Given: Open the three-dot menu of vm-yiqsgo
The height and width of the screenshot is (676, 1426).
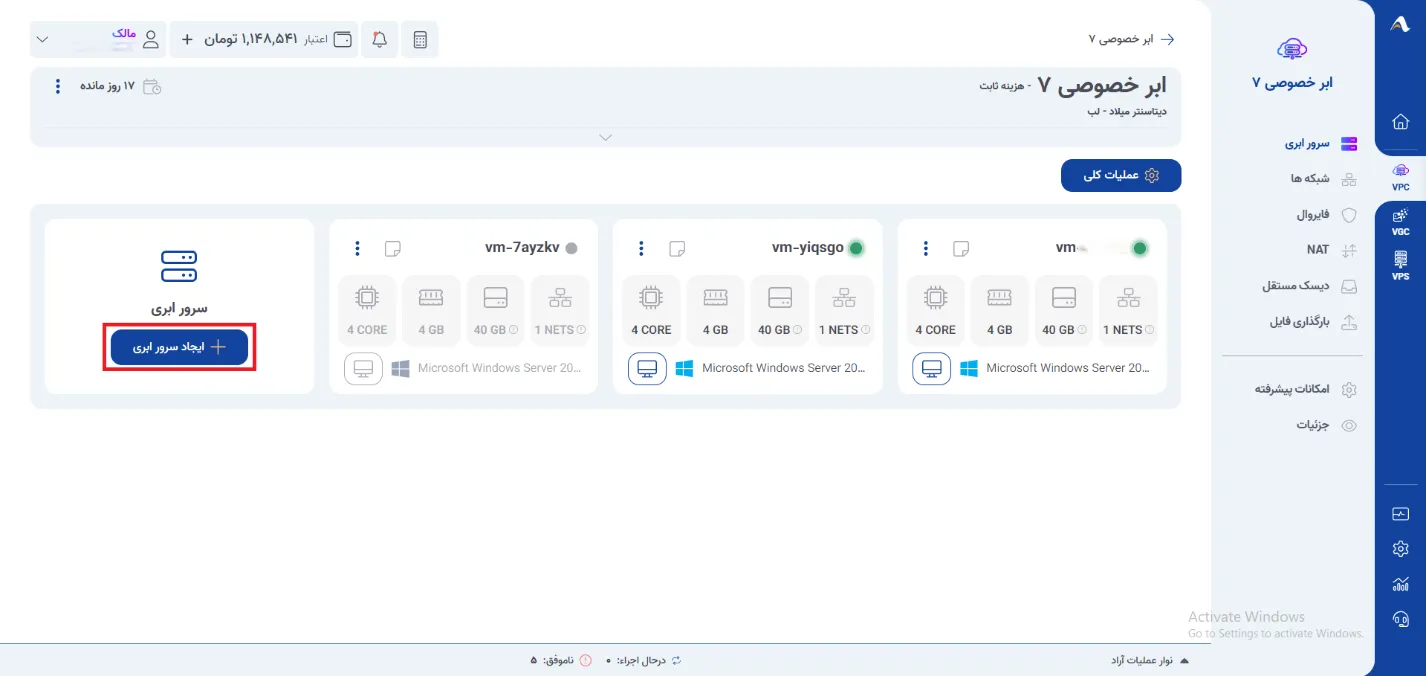Looking at the screenshot, I should coord(642,248).
